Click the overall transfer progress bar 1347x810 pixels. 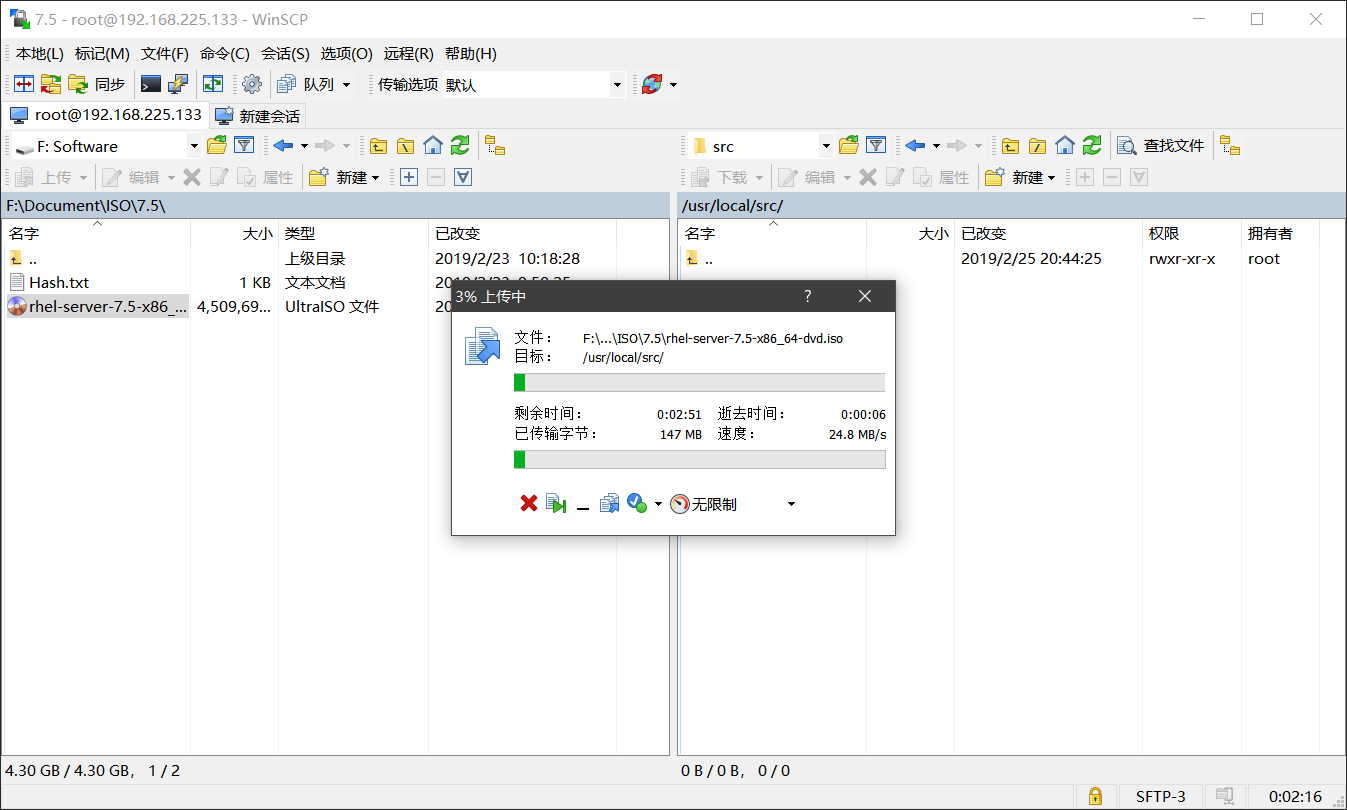click(699, 459)
